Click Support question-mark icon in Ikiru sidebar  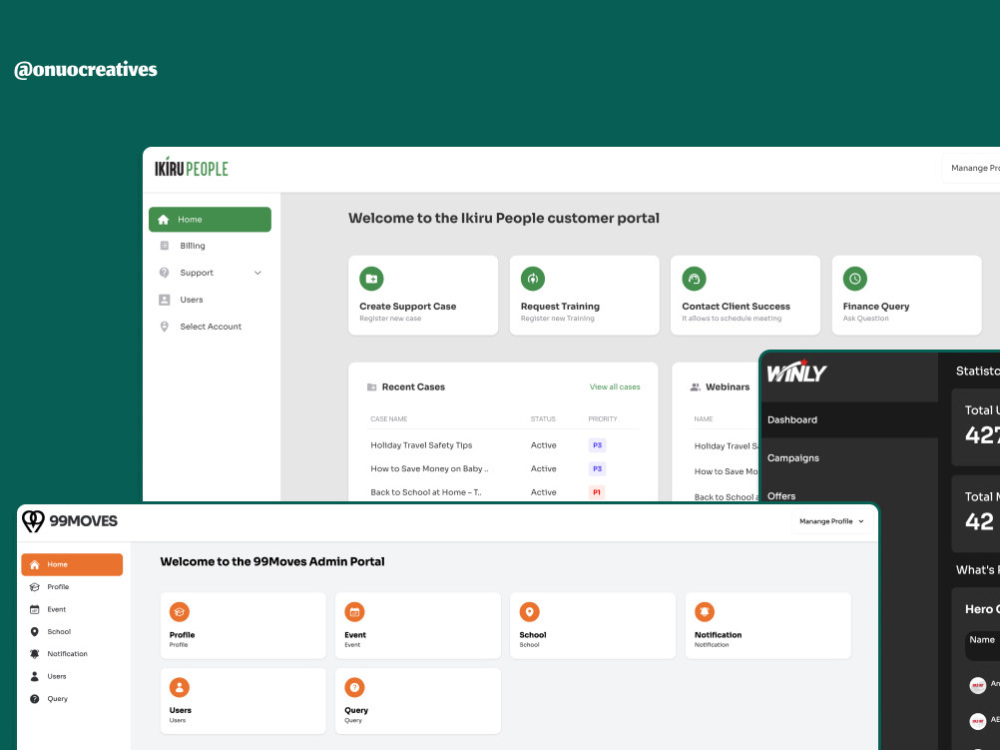[x=164, y=272]
